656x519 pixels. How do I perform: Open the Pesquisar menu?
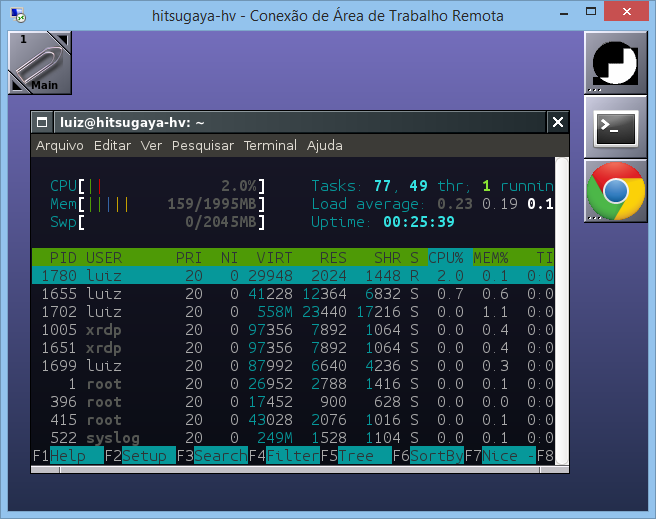[x=203, y=146]
